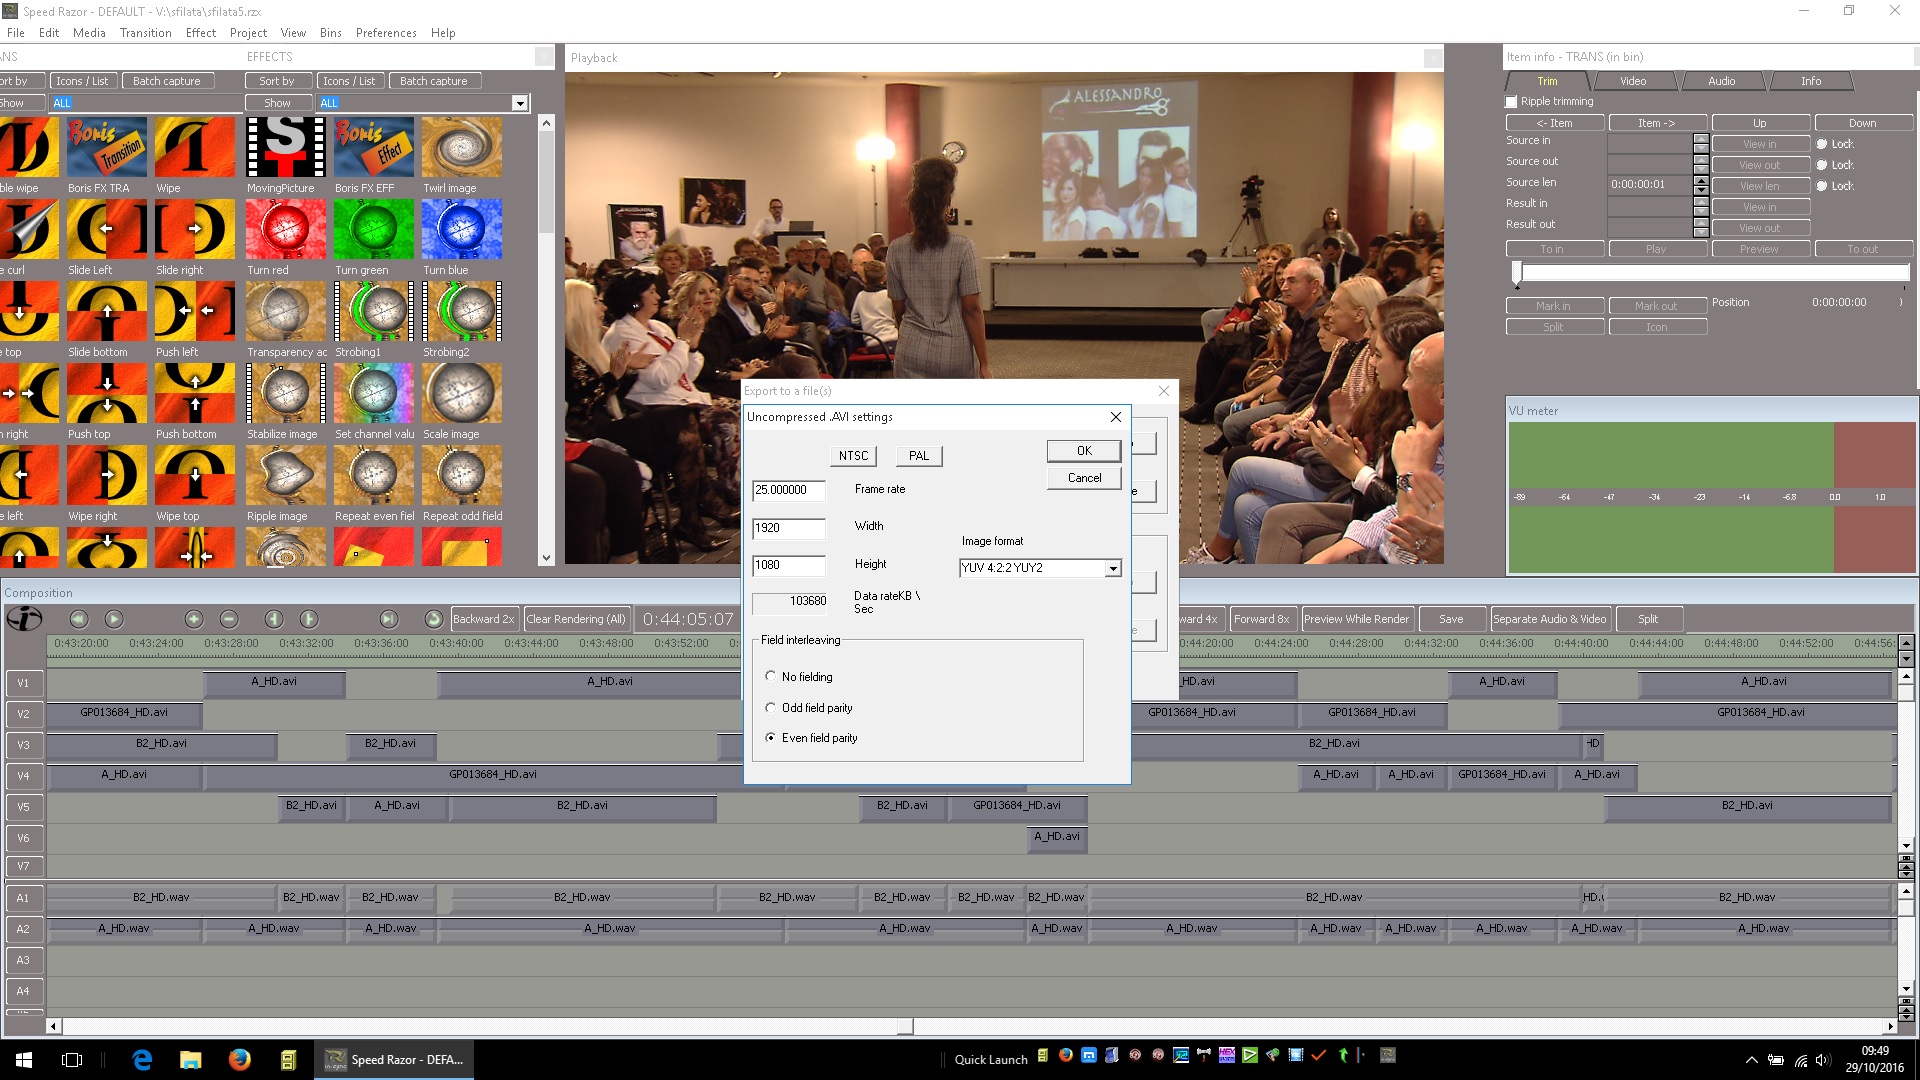The image size is (1920, 1080).
Task: Open the Image format YUV dropdown
Action: click(1112, 568)
